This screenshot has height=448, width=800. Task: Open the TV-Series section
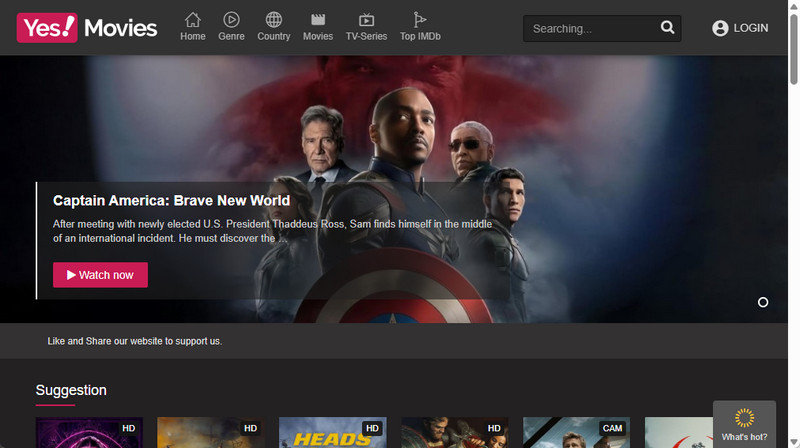[x=366, y=27]
